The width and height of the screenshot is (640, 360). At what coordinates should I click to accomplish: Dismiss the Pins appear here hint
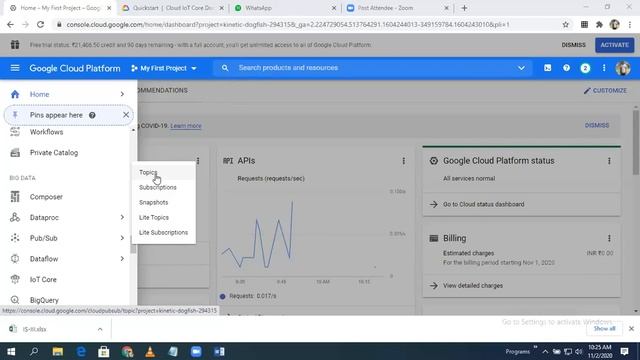(x=126, y=115)
